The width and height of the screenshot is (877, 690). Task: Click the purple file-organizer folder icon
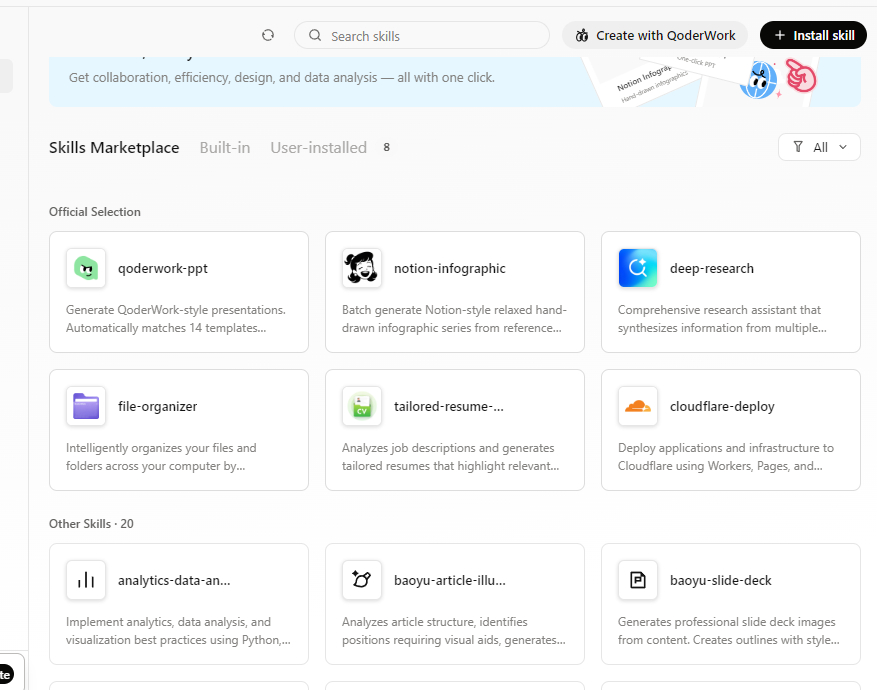click(86, 406)
